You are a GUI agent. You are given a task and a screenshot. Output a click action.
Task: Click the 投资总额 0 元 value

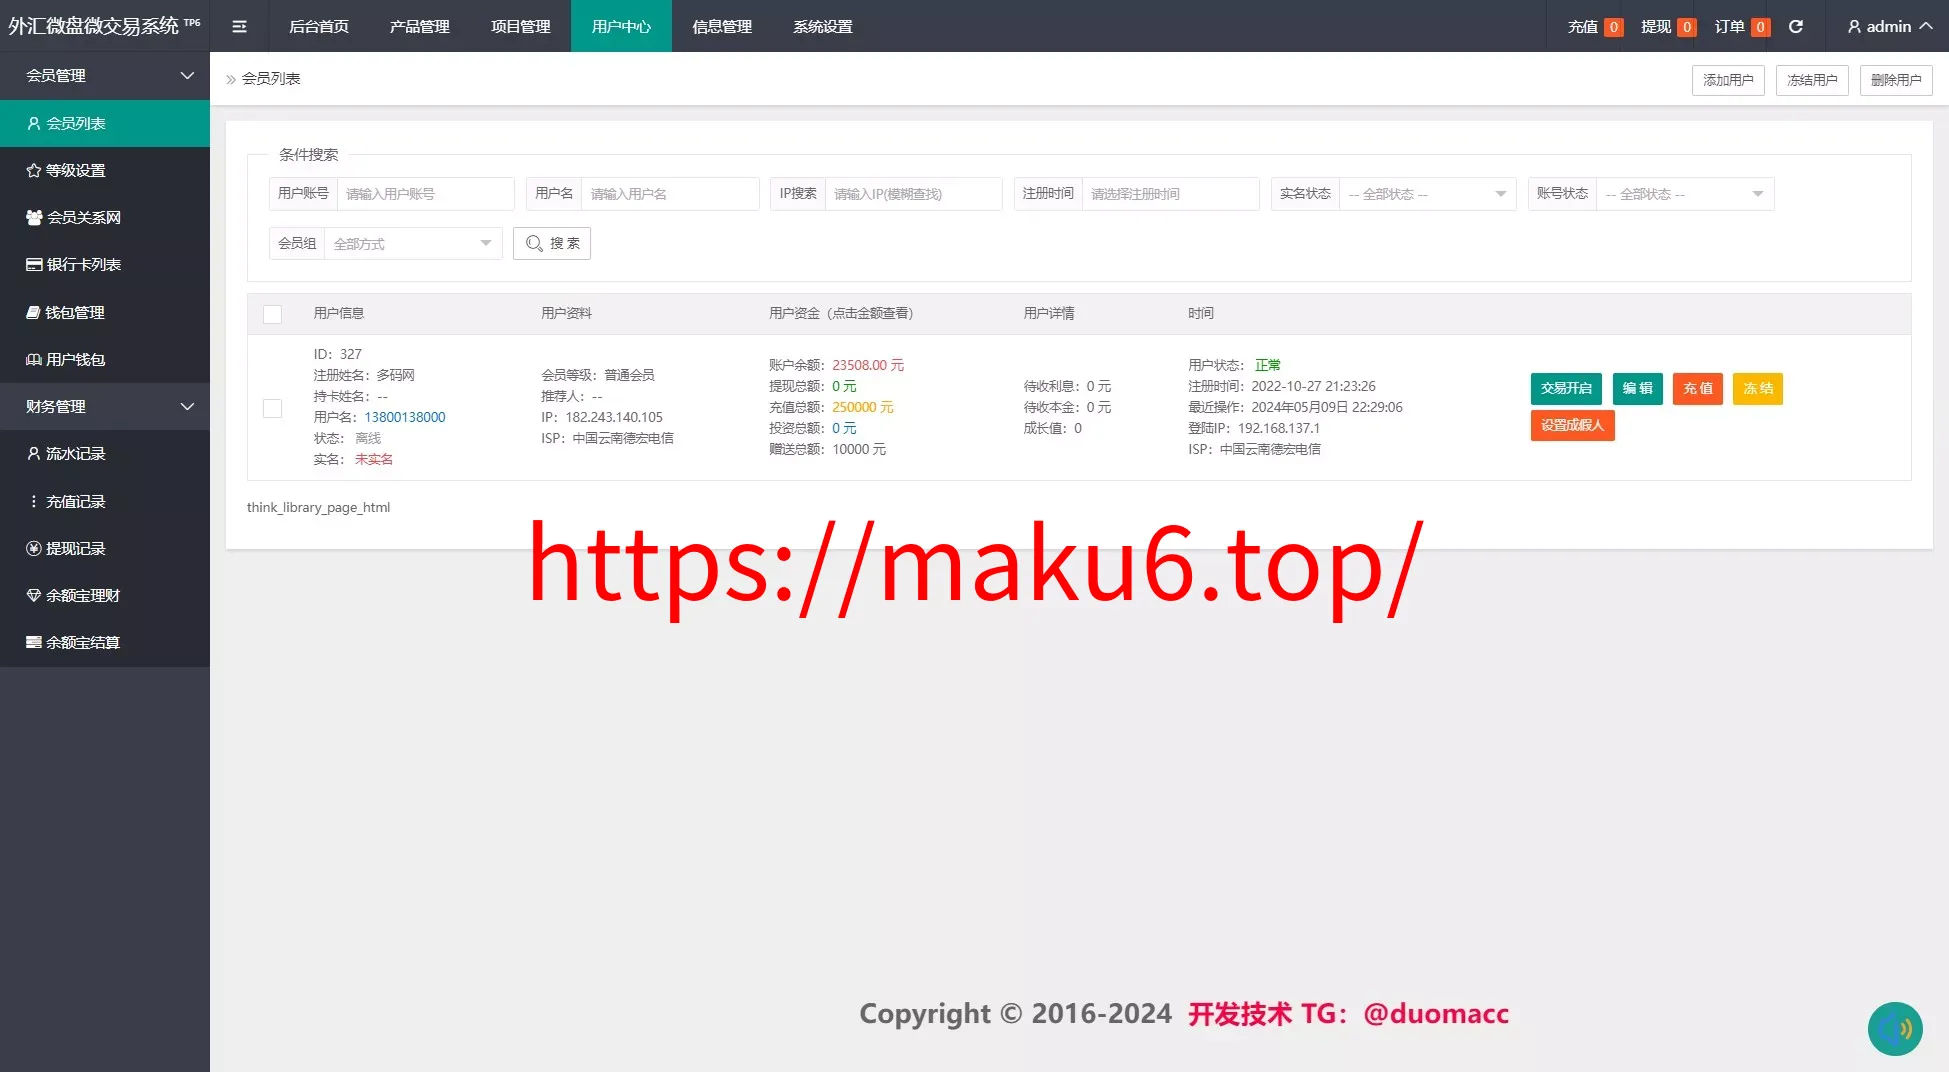pyautogui.click(x=844, y=428)
